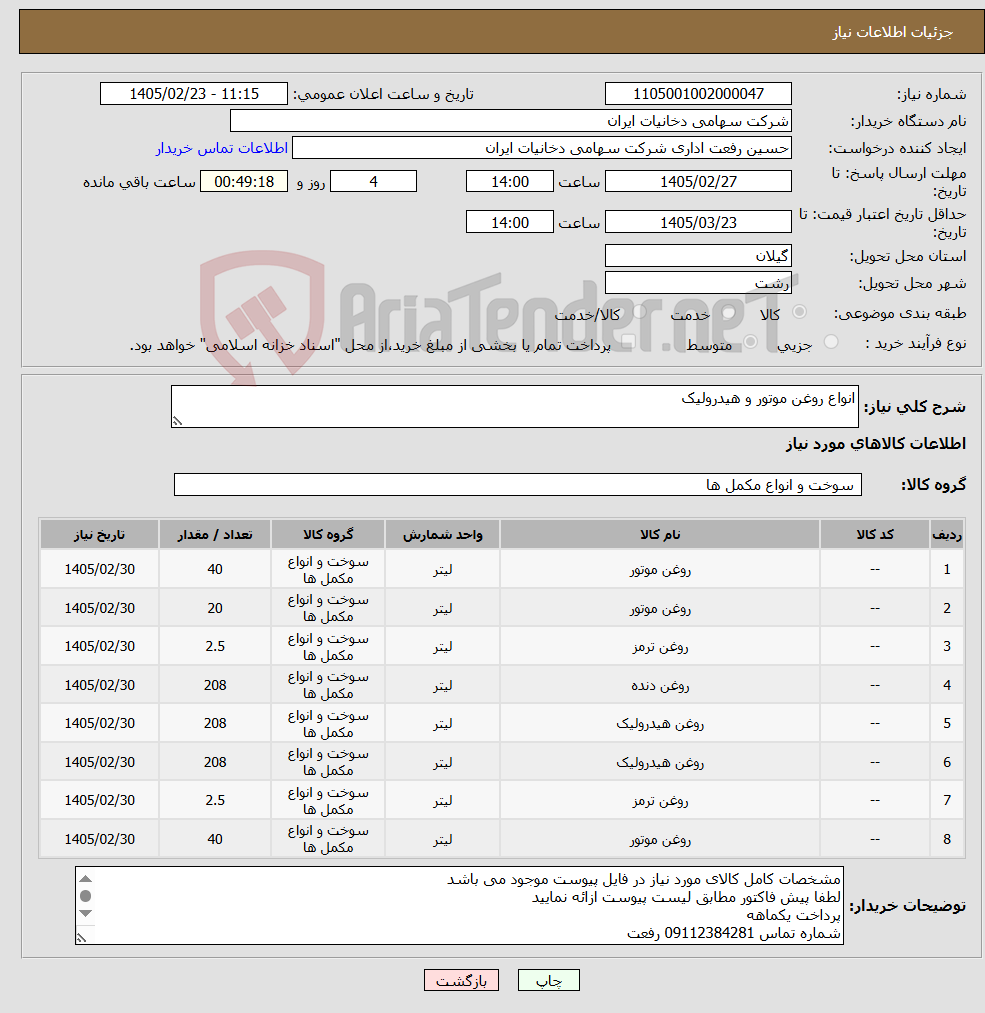Click the buyer notes text area

(x=459, y=905)
